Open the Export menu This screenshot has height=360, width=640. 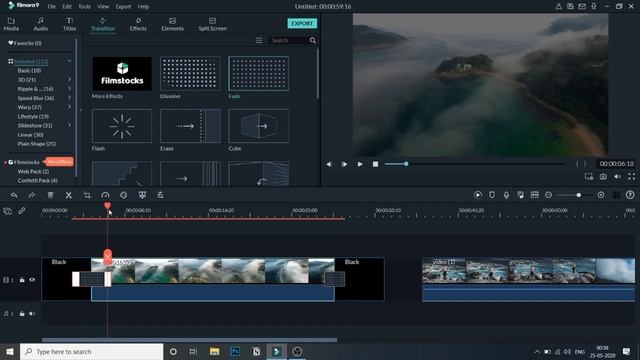coord(123,7)
